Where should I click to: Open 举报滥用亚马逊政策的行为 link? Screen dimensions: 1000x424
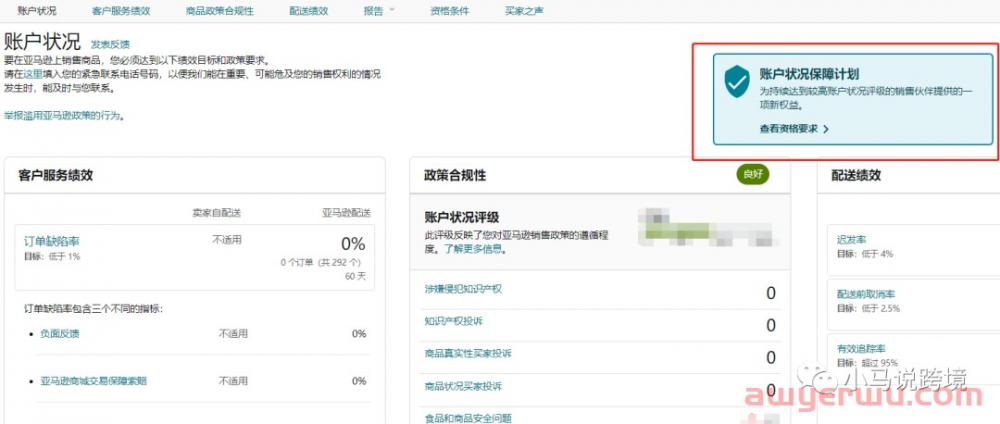pyautogui.click(x=62, y=115)
